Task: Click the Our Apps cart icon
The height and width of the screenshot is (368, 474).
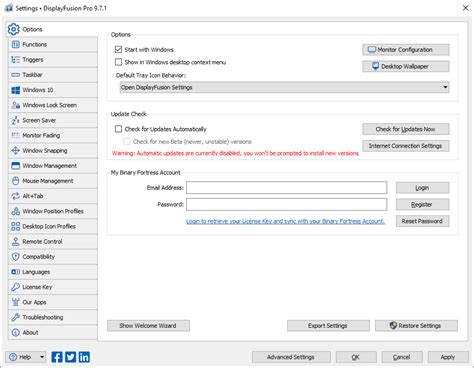Action: pos(16,302)
